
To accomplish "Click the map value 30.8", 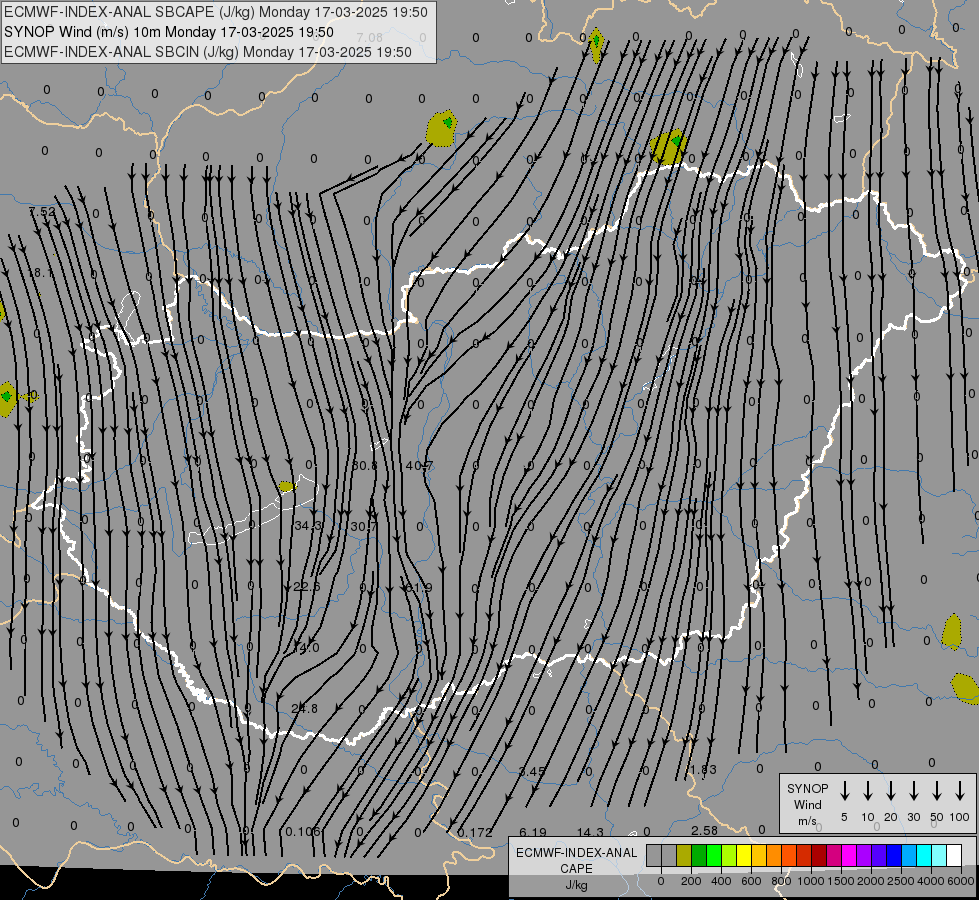I will click(365, 465).
